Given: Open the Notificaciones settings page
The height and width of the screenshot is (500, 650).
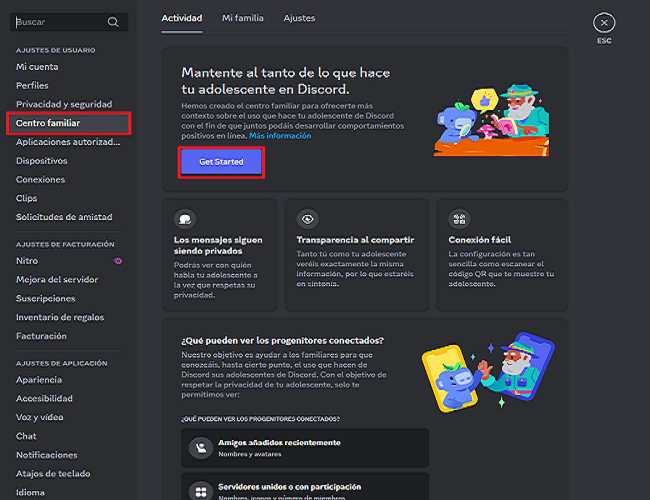Looking at the screenshot, I should [x=49, y=455].
